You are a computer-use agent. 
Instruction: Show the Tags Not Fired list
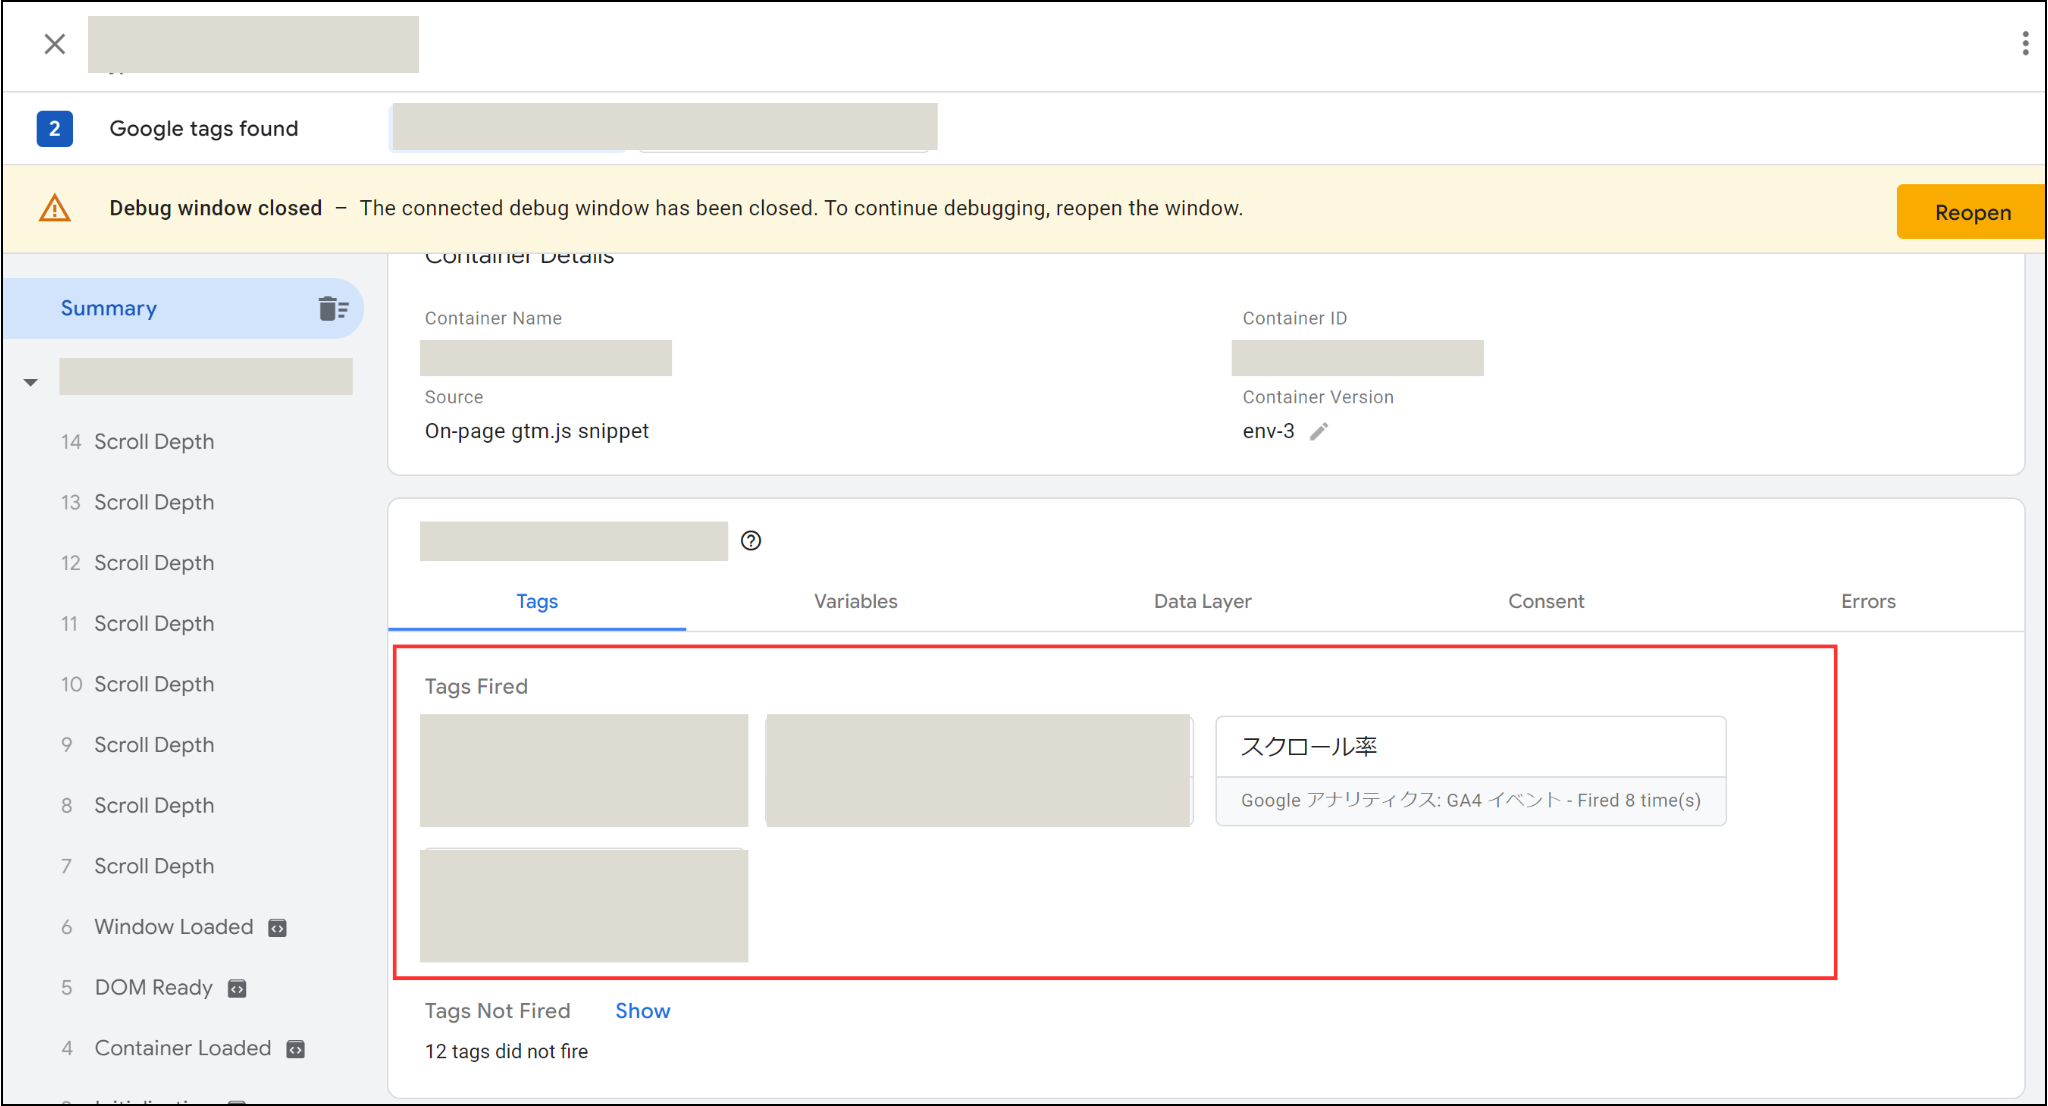643,1011
